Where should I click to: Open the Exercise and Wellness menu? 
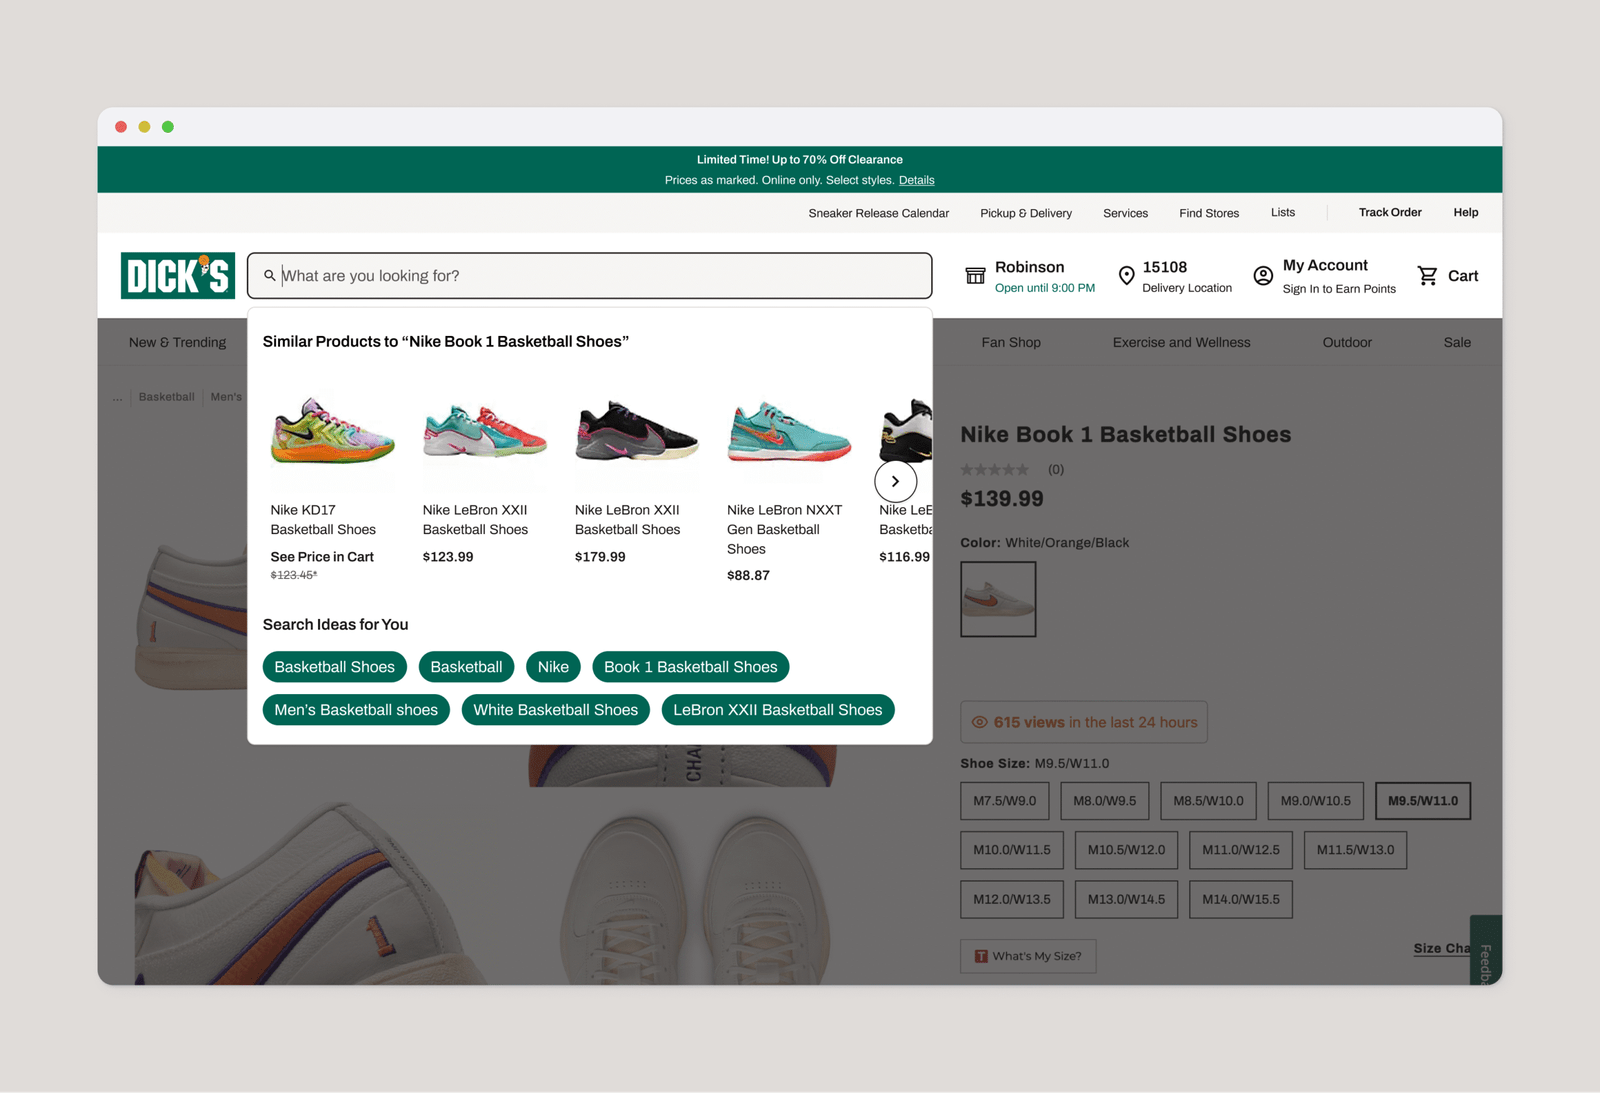(1181, 342)
